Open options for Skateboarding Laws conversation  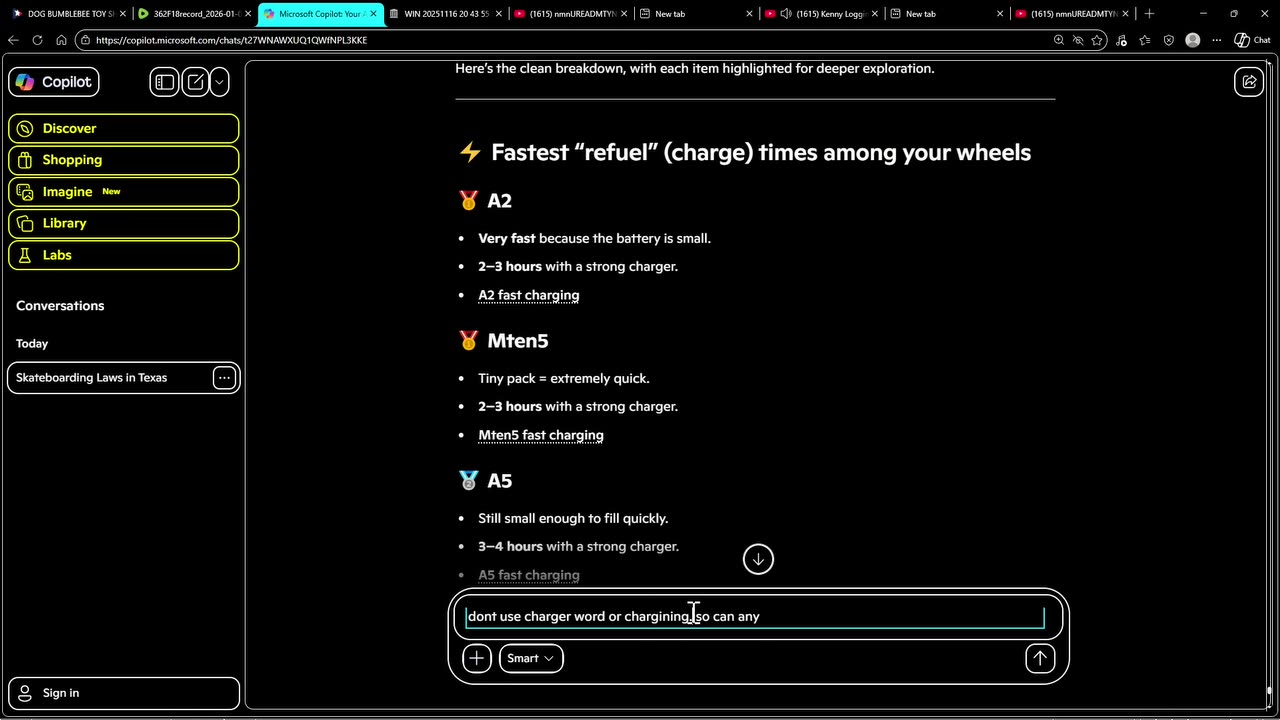point(224,378)
